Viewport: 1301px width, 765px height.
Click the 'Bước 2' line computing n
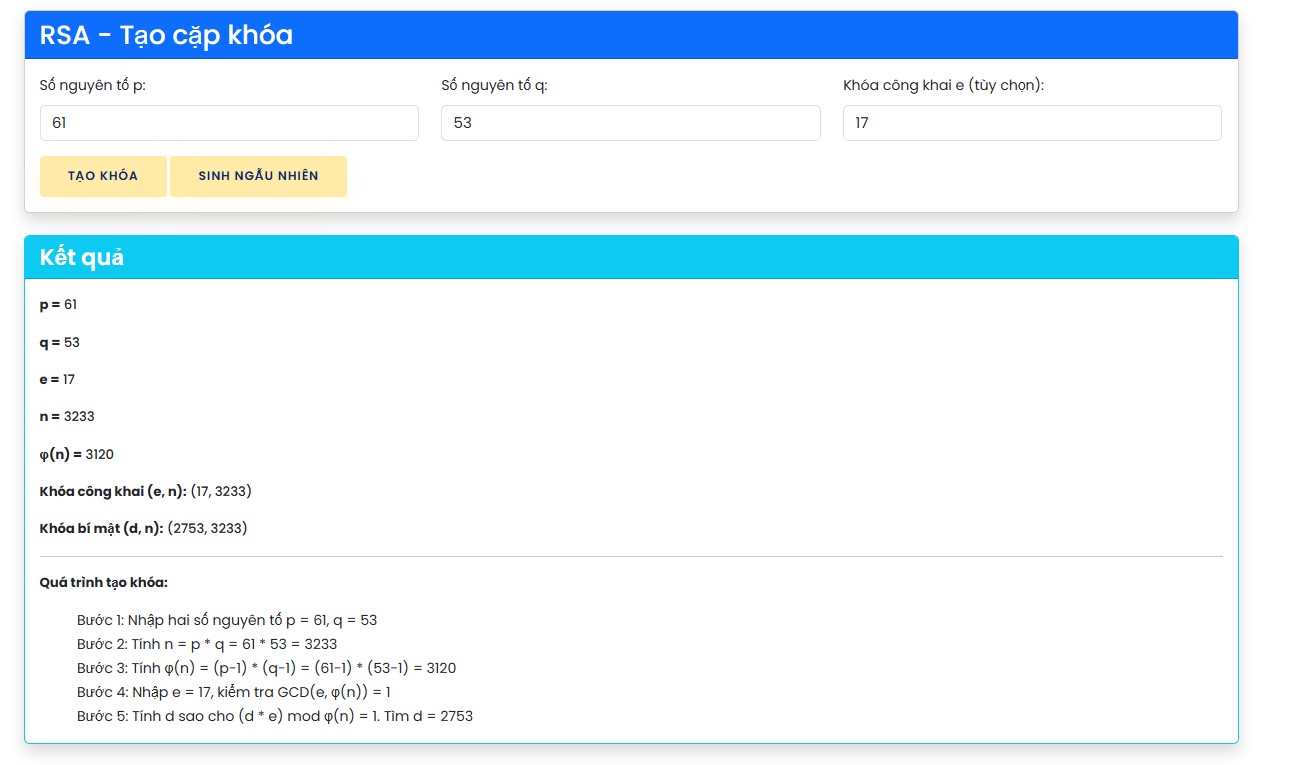tap(207, 644)
